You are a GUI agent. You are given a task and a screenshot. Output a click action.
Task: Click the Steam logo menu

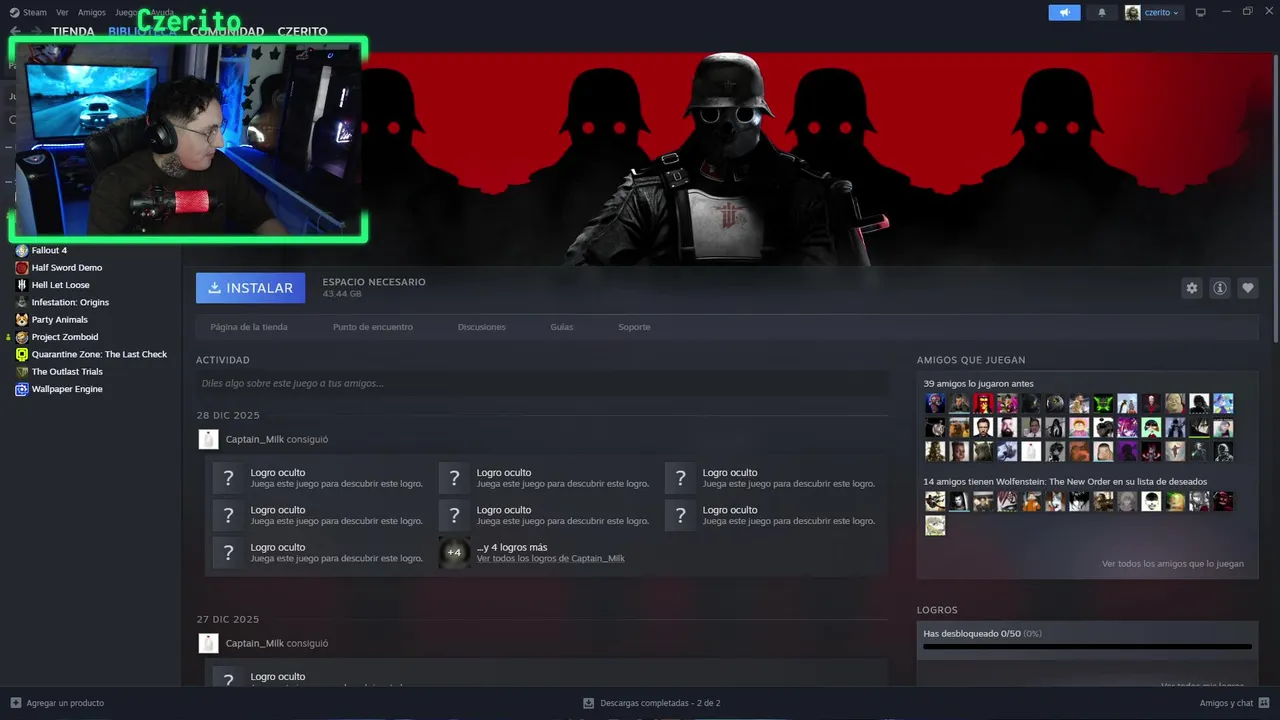(x=28, y=13)
